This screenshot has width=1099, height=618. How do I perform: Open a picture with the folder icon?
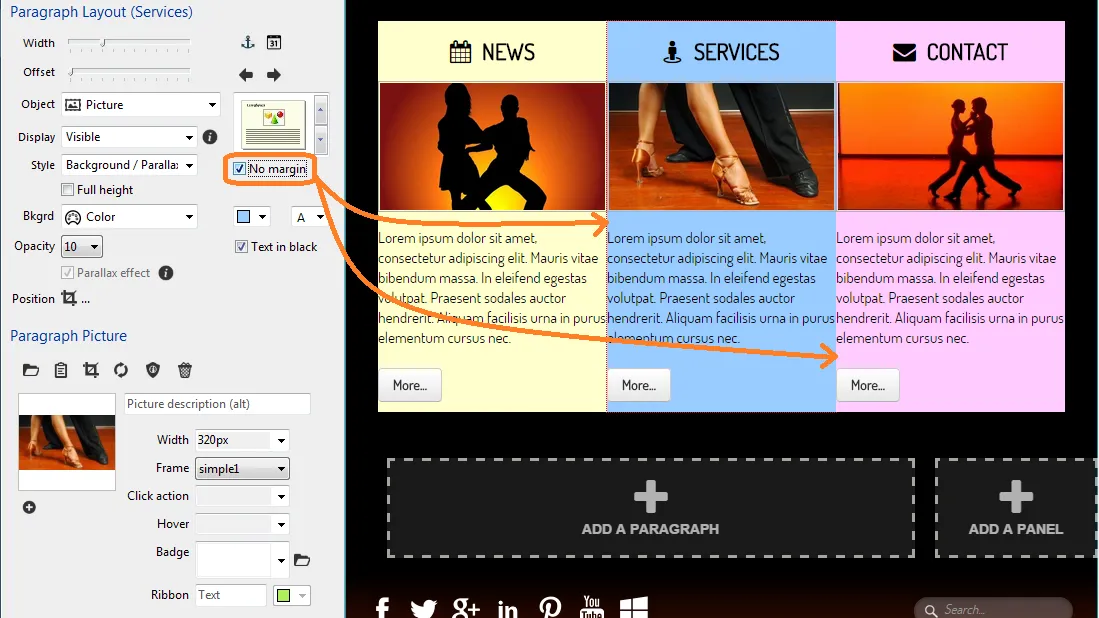(x=31, y=370)
